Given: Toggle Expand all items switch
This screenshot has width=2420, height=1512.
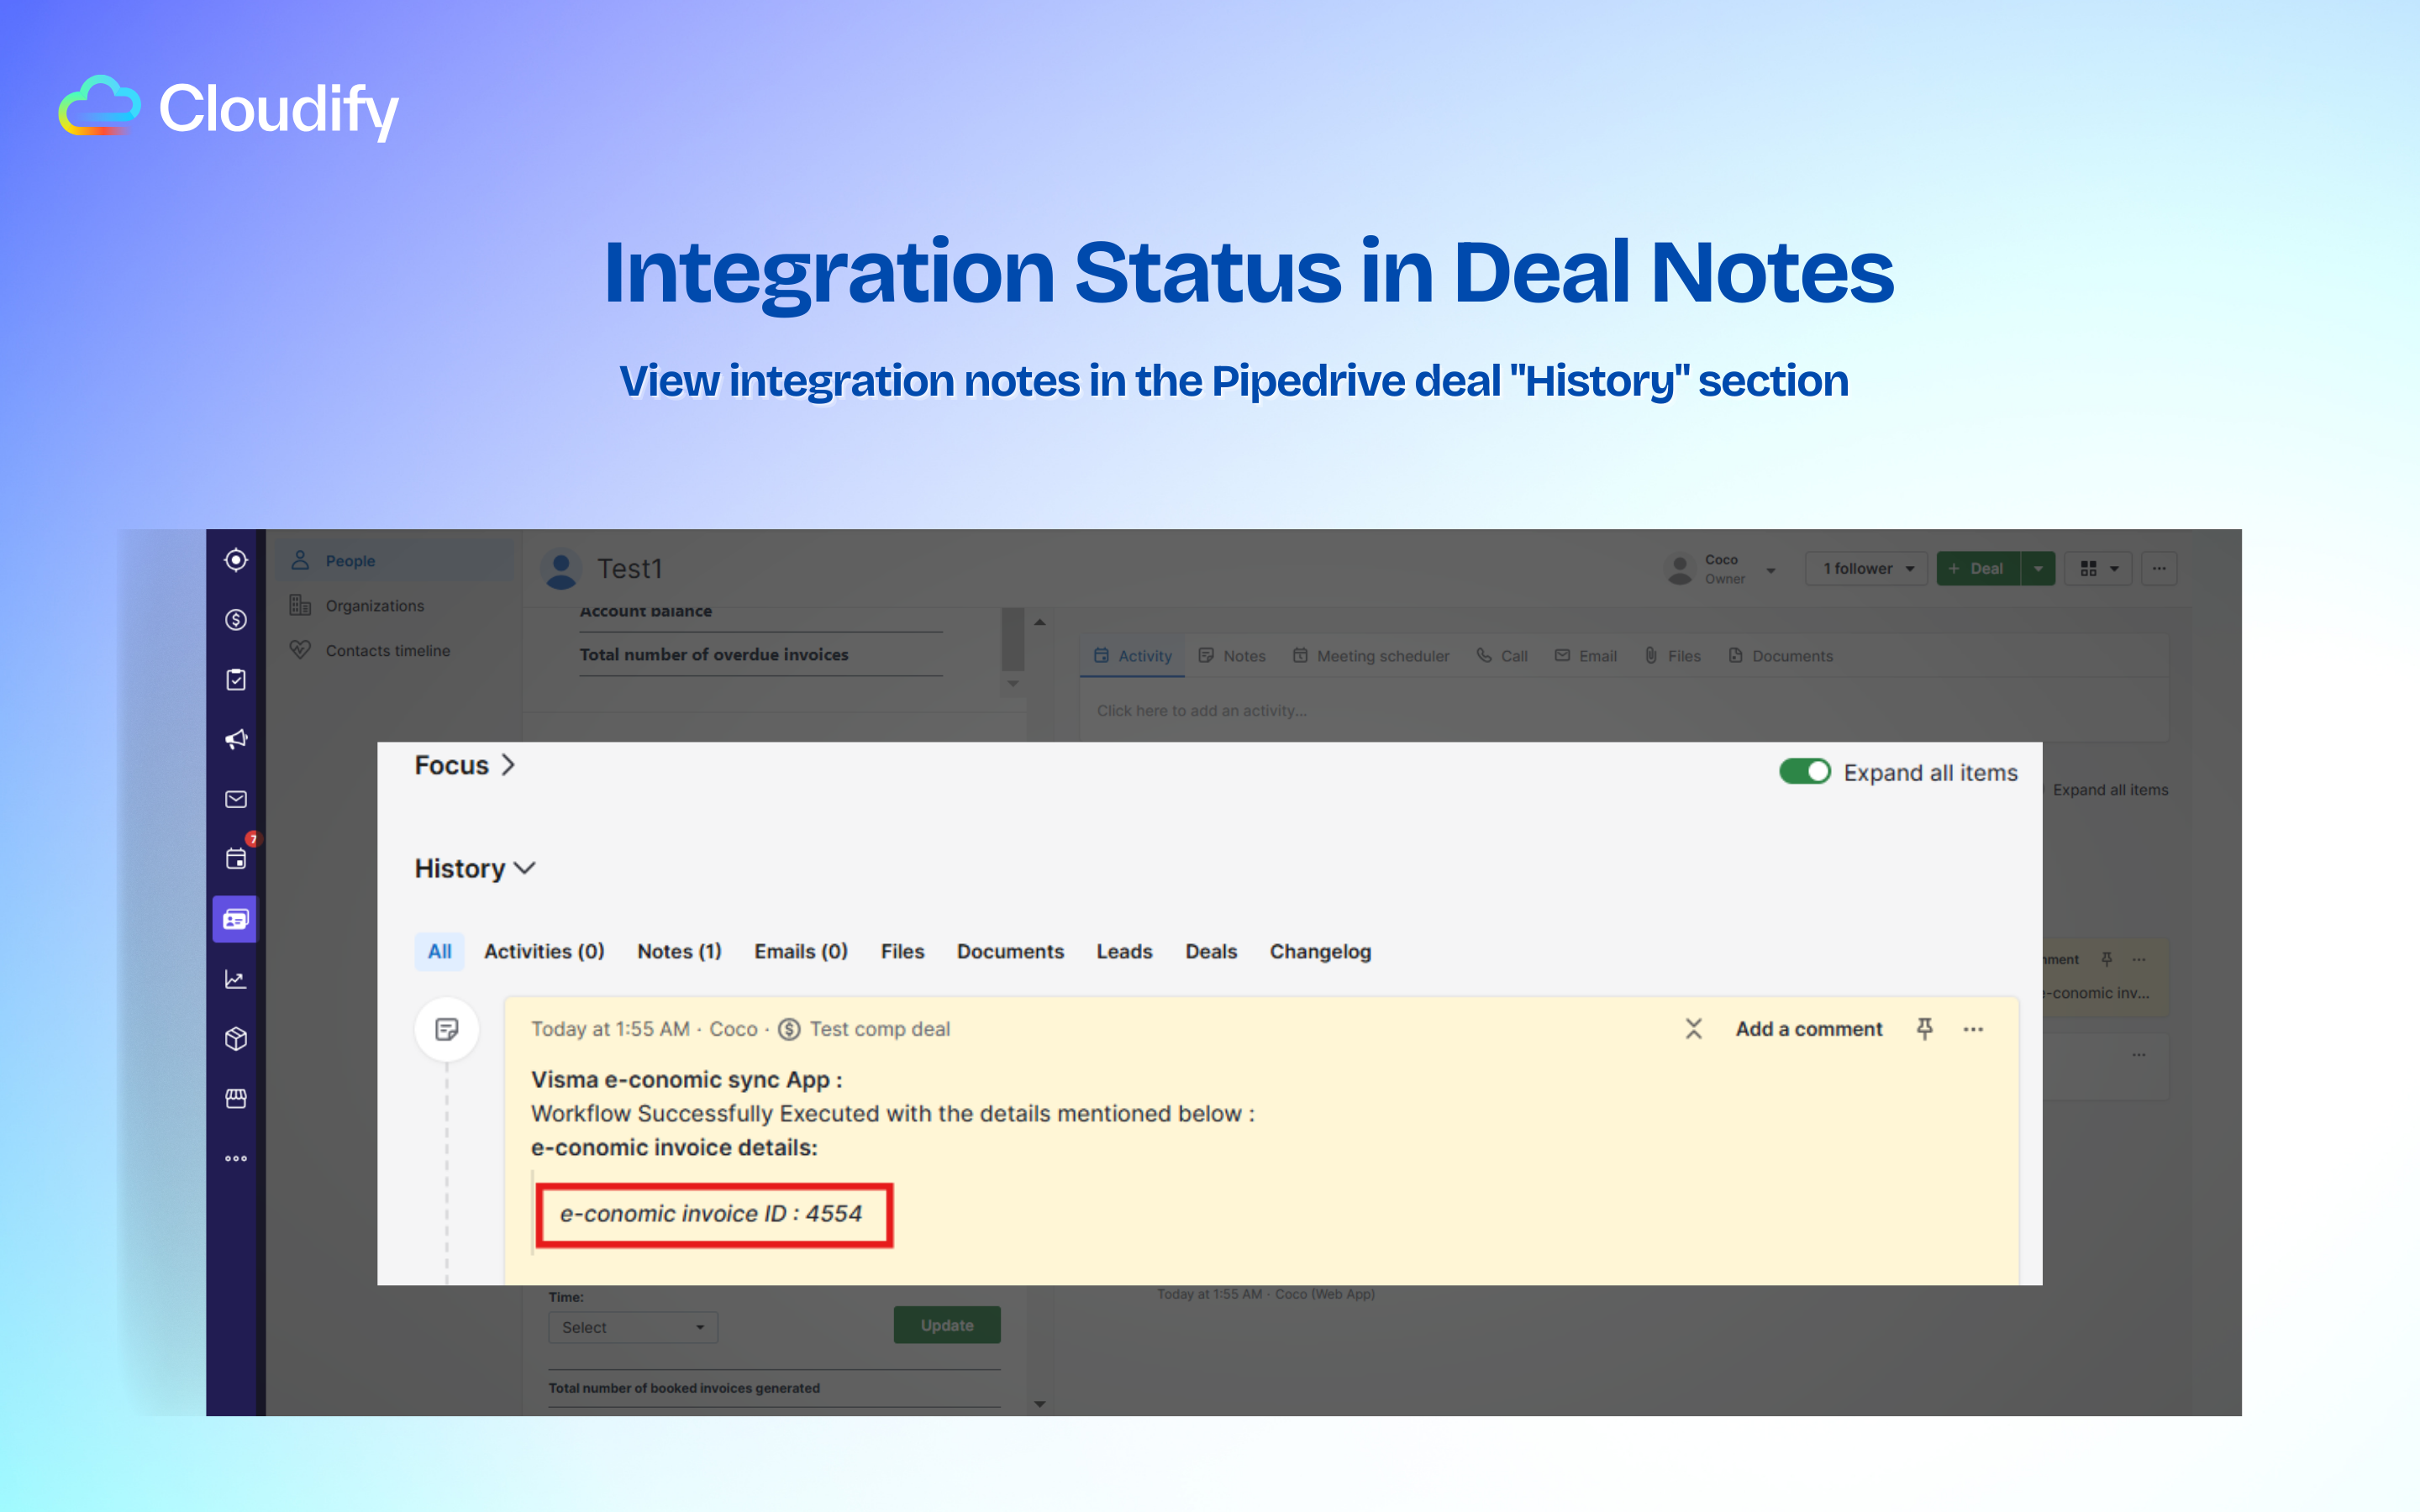Looking at the screenshot, I should (1804, 772).
